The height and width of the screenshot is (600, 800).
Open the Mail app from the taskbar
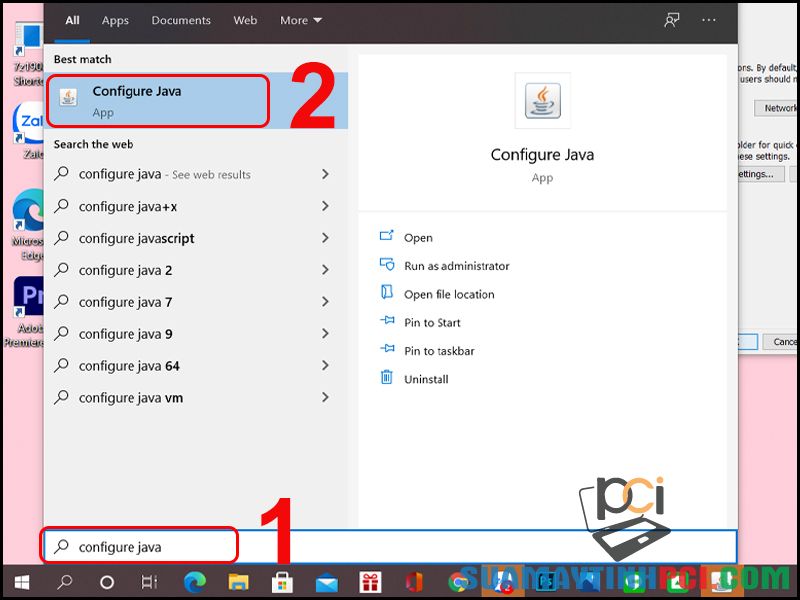coord(327,580)
